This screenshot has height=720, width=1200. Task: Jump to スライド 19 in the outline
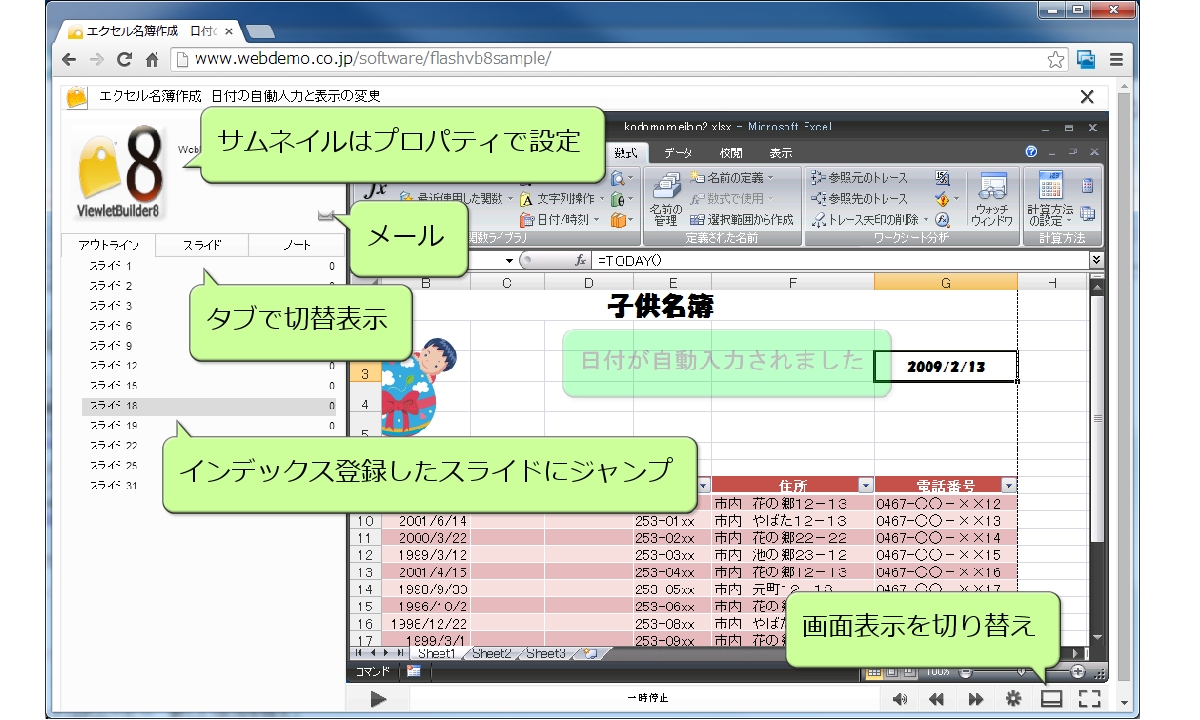(112, 426)
